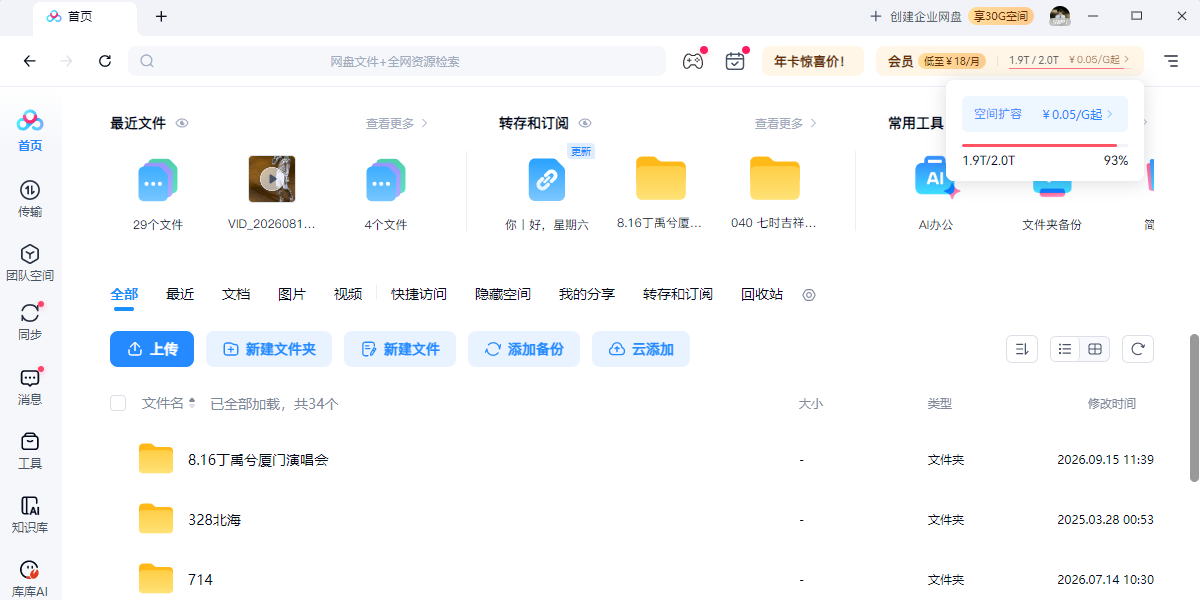This screenshot has height=600, width=1200.
Task: Hide recent files with the 最近文件 eye icon
Action: tap(182, 123)
